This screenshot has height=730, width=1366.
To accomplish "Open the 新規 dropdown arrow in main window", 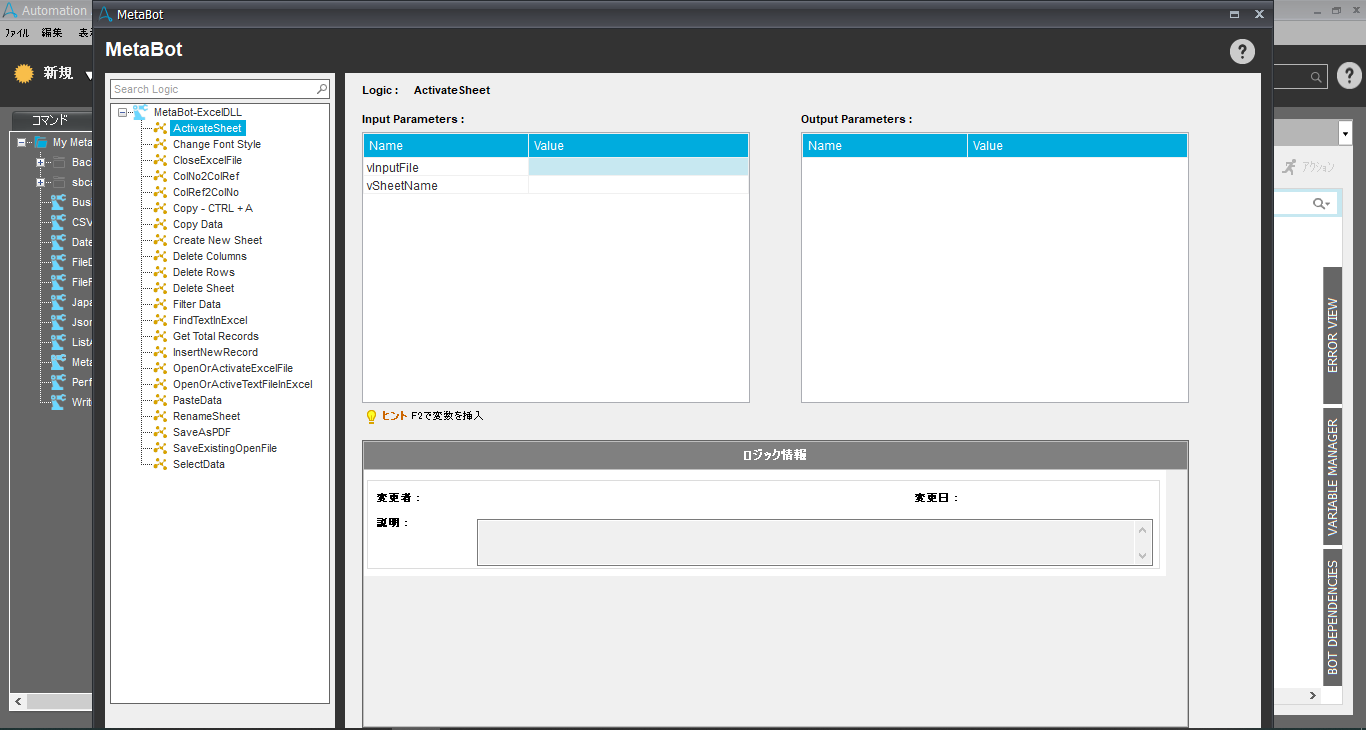I will coord(88,75).
